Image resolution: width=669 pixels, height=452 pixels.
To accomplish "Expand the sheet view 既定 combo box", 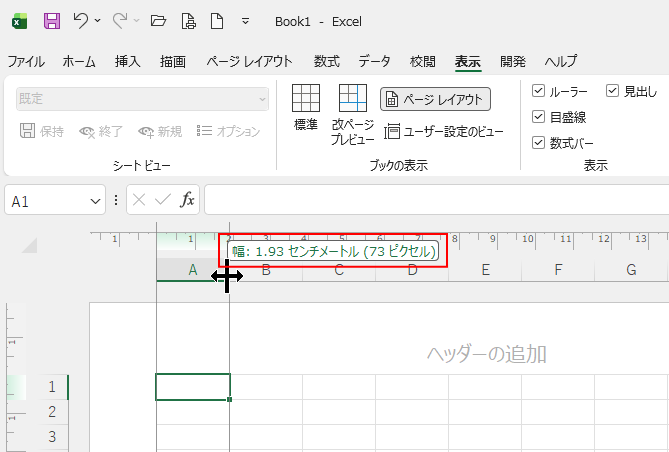I will point(143,99).
